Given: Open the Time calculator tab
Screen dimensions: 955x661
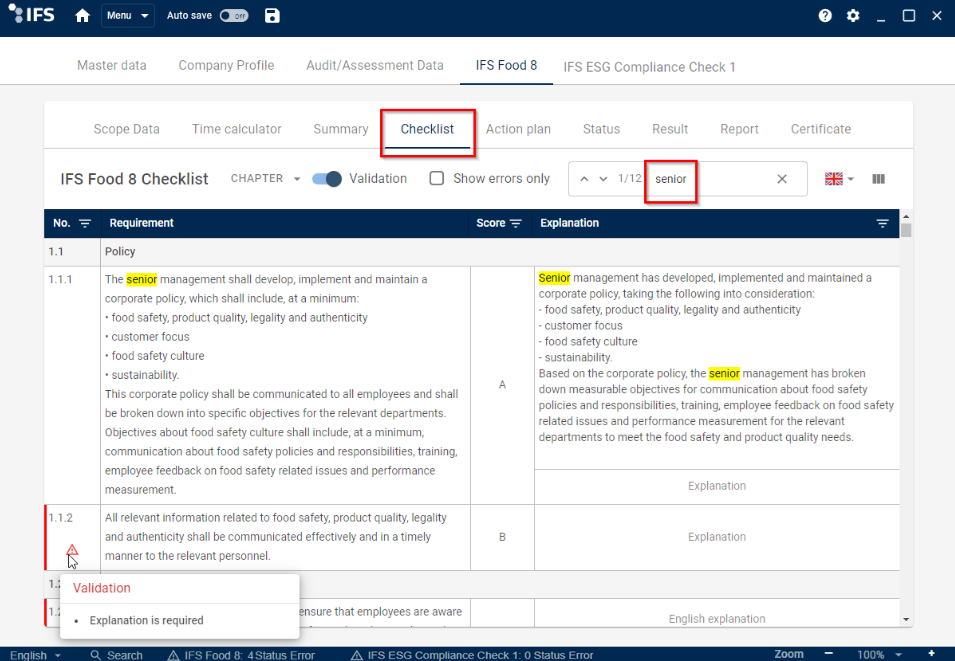Looking at the screenshot, I should 236,129.
